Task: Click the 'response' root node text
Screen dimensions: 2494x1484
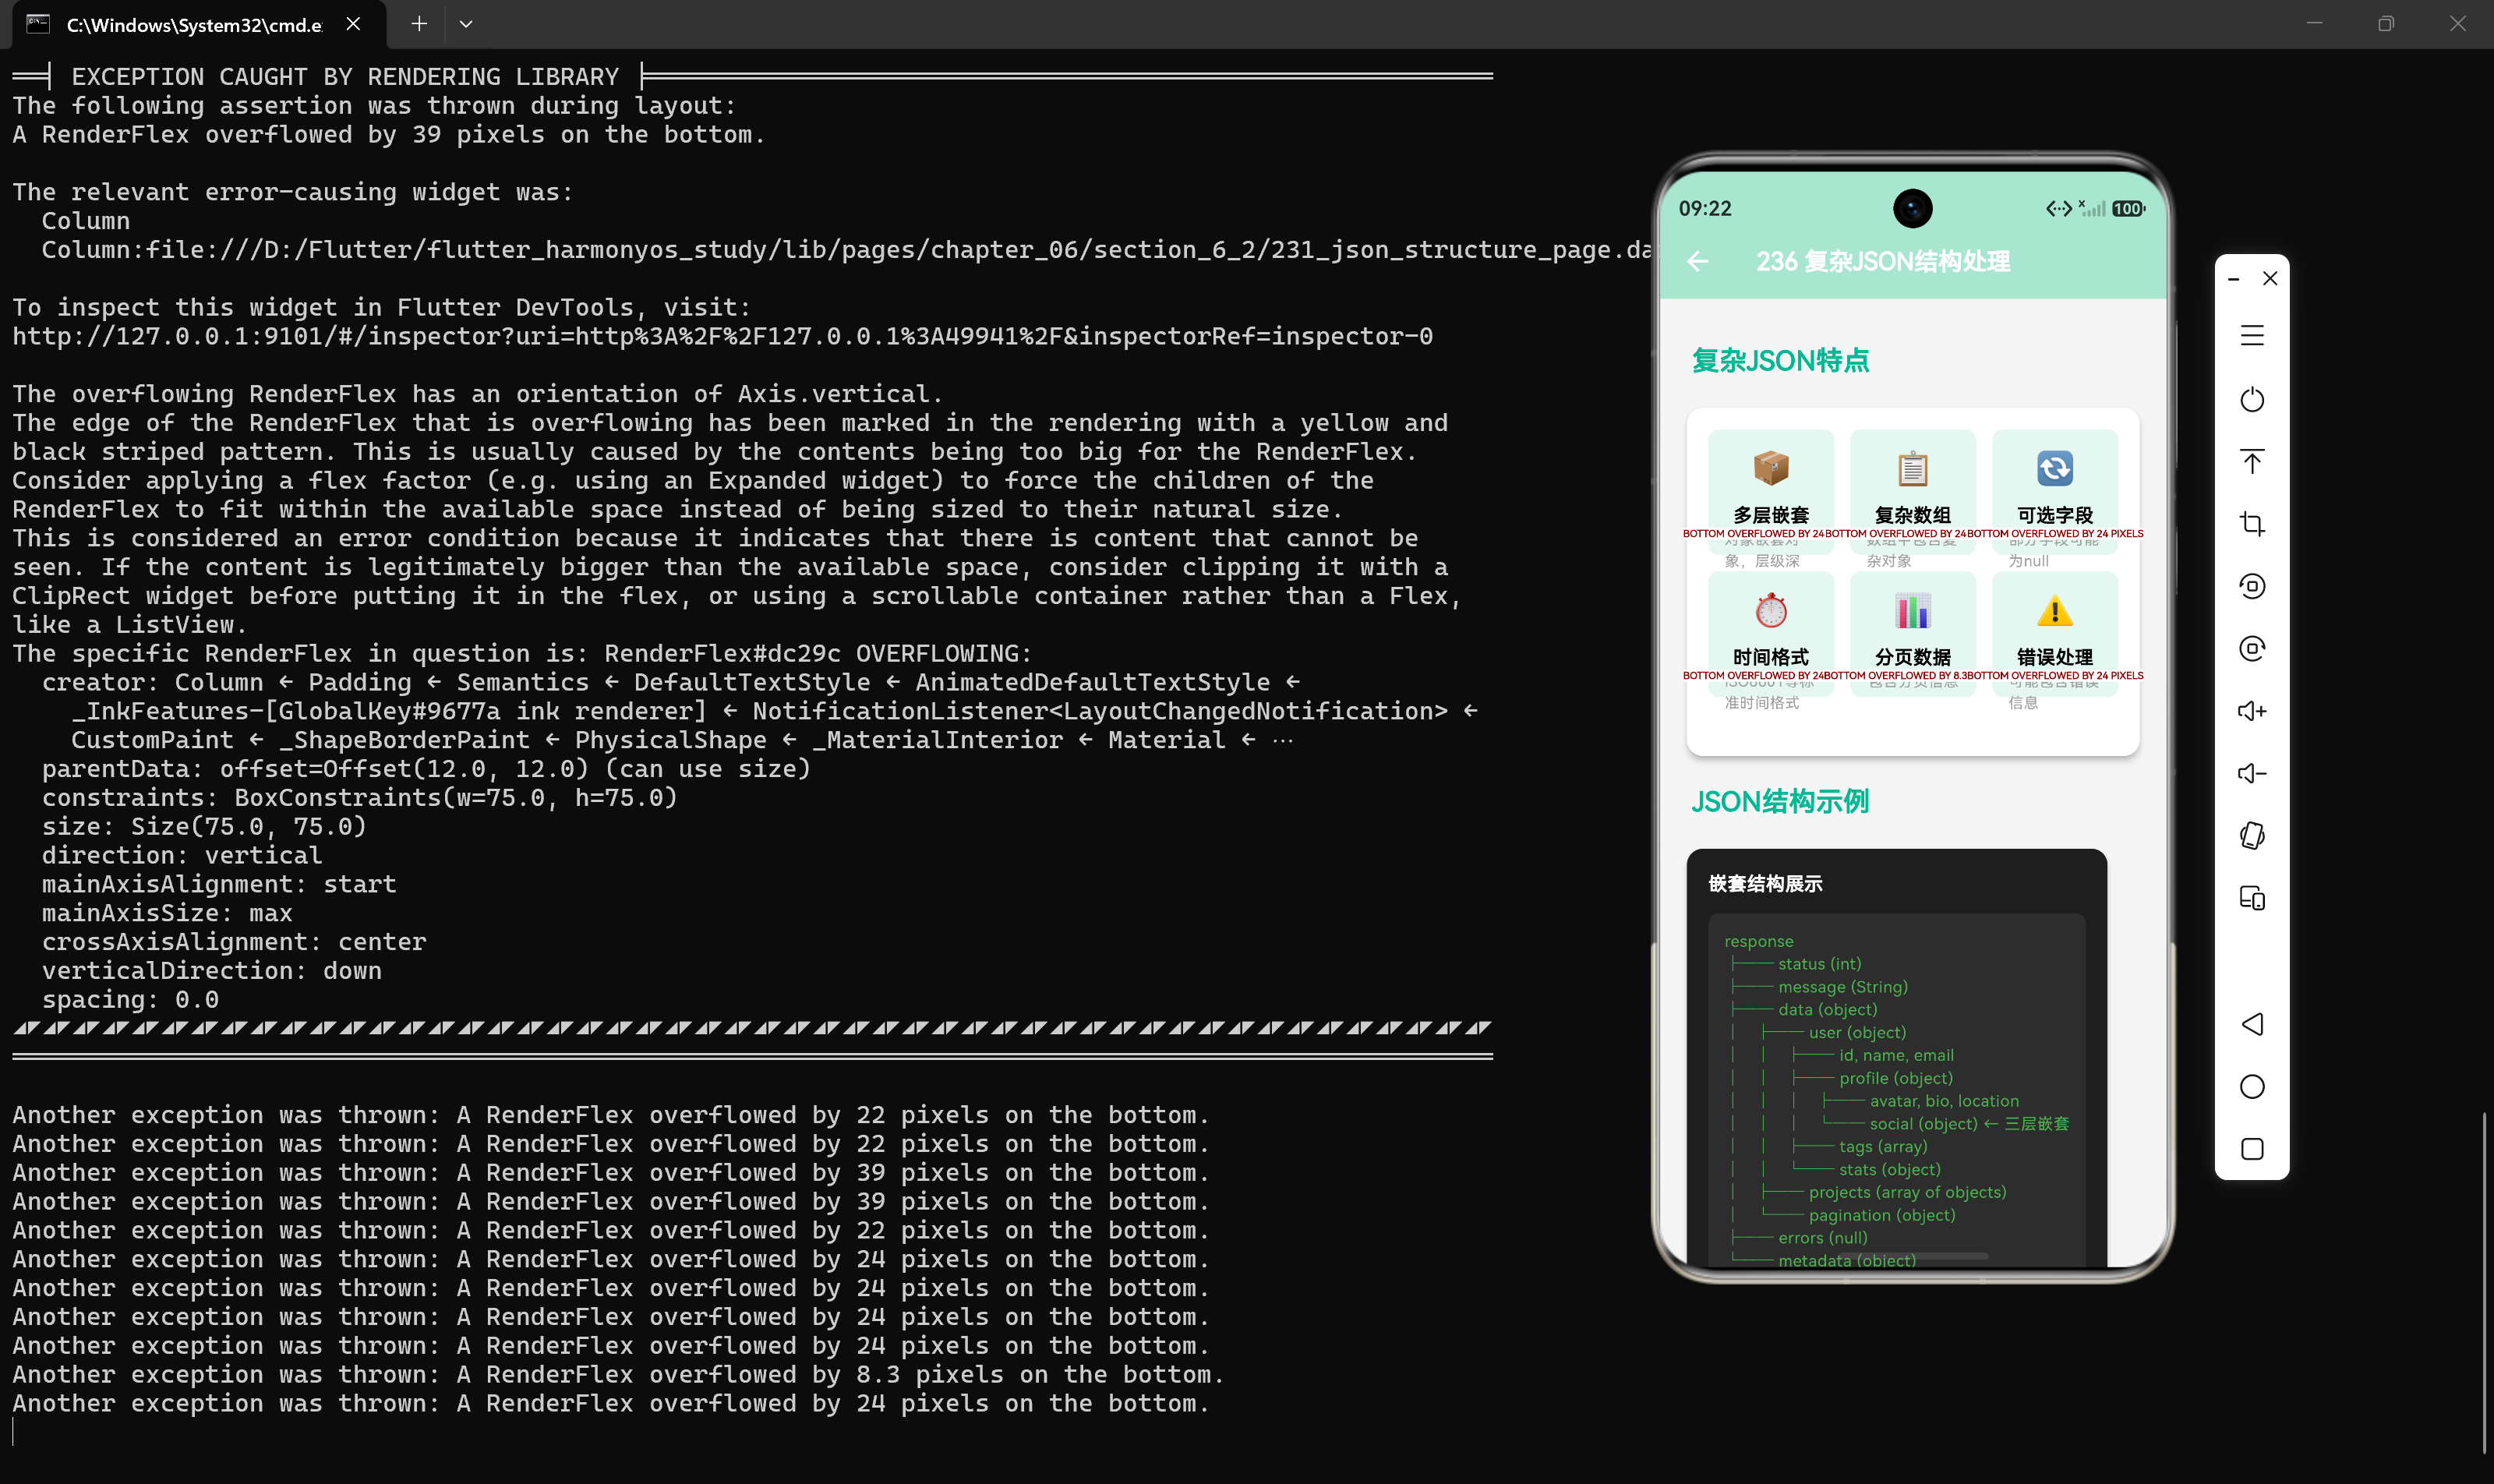Action: (1758, 941)
